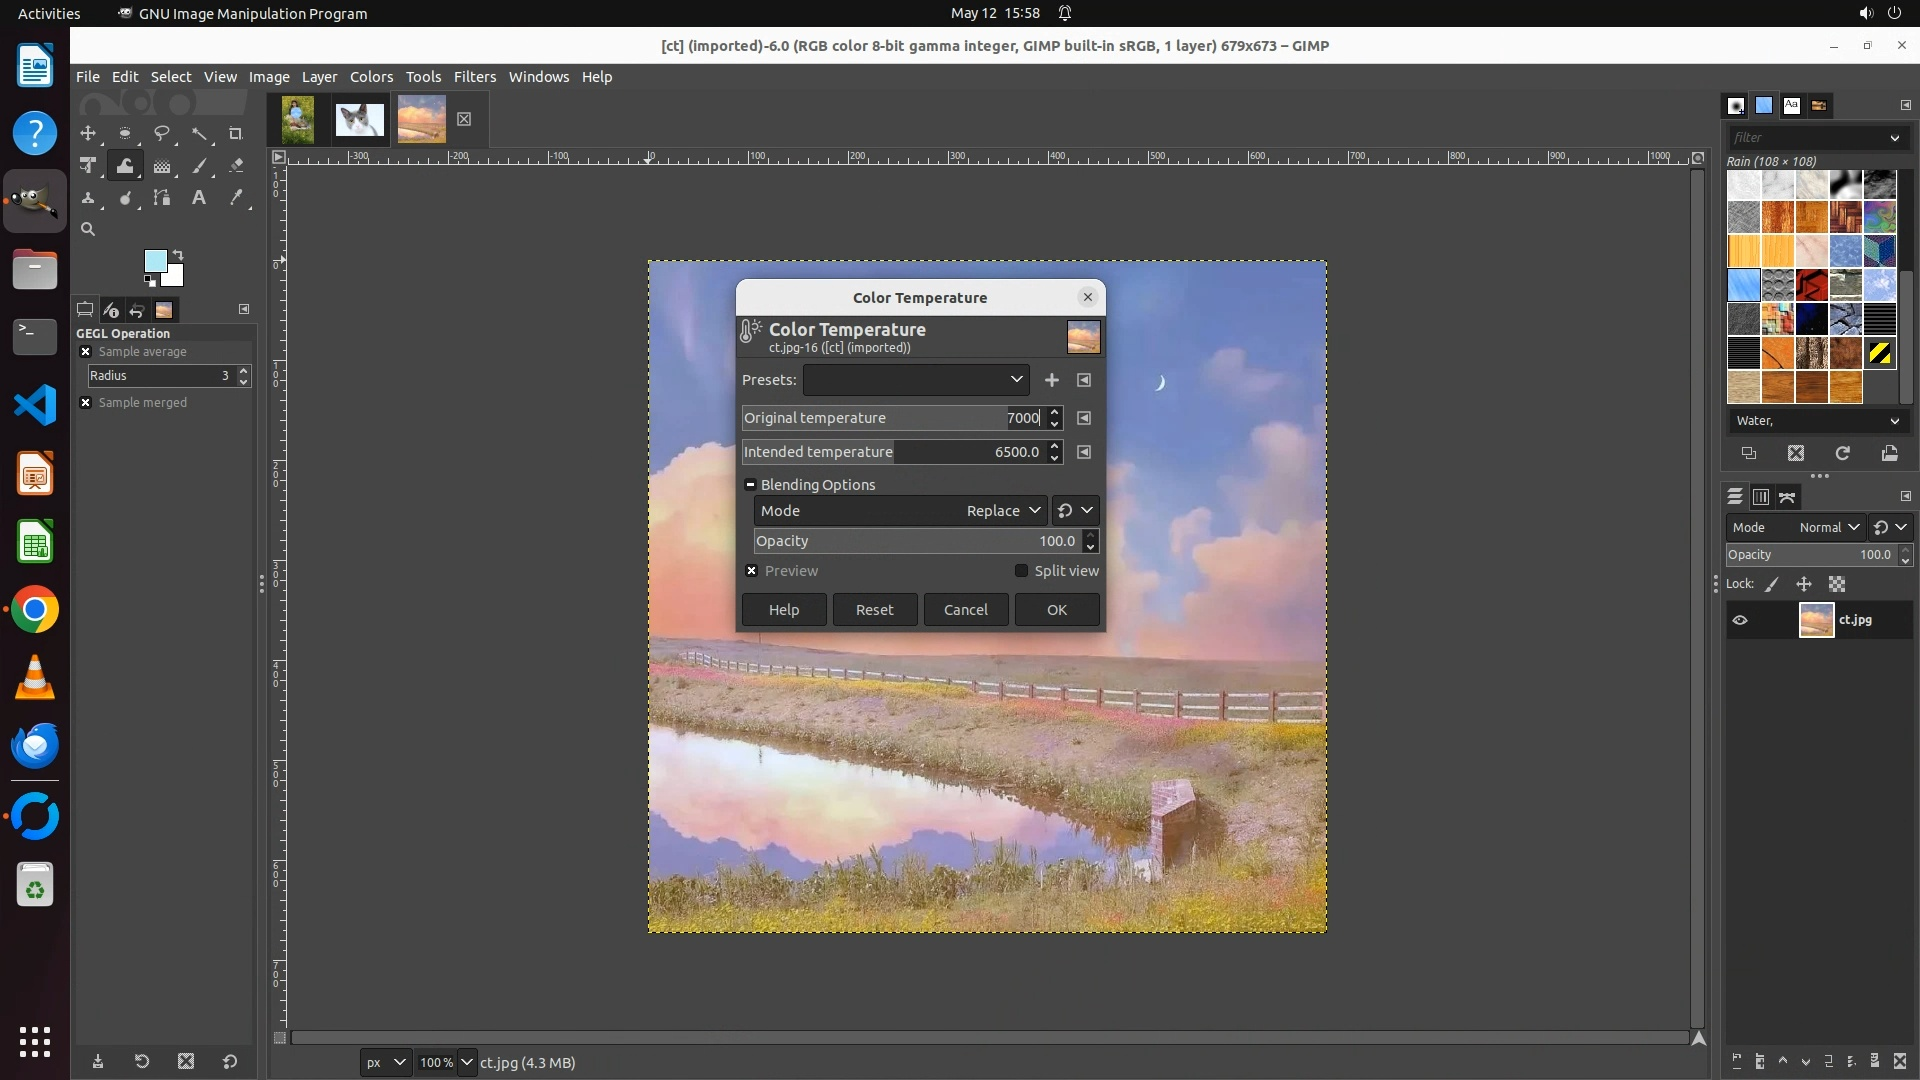The image size is (1920, 1080).
Task: Open the blending Mode Replace dropdown
Action: (1002, 511)
